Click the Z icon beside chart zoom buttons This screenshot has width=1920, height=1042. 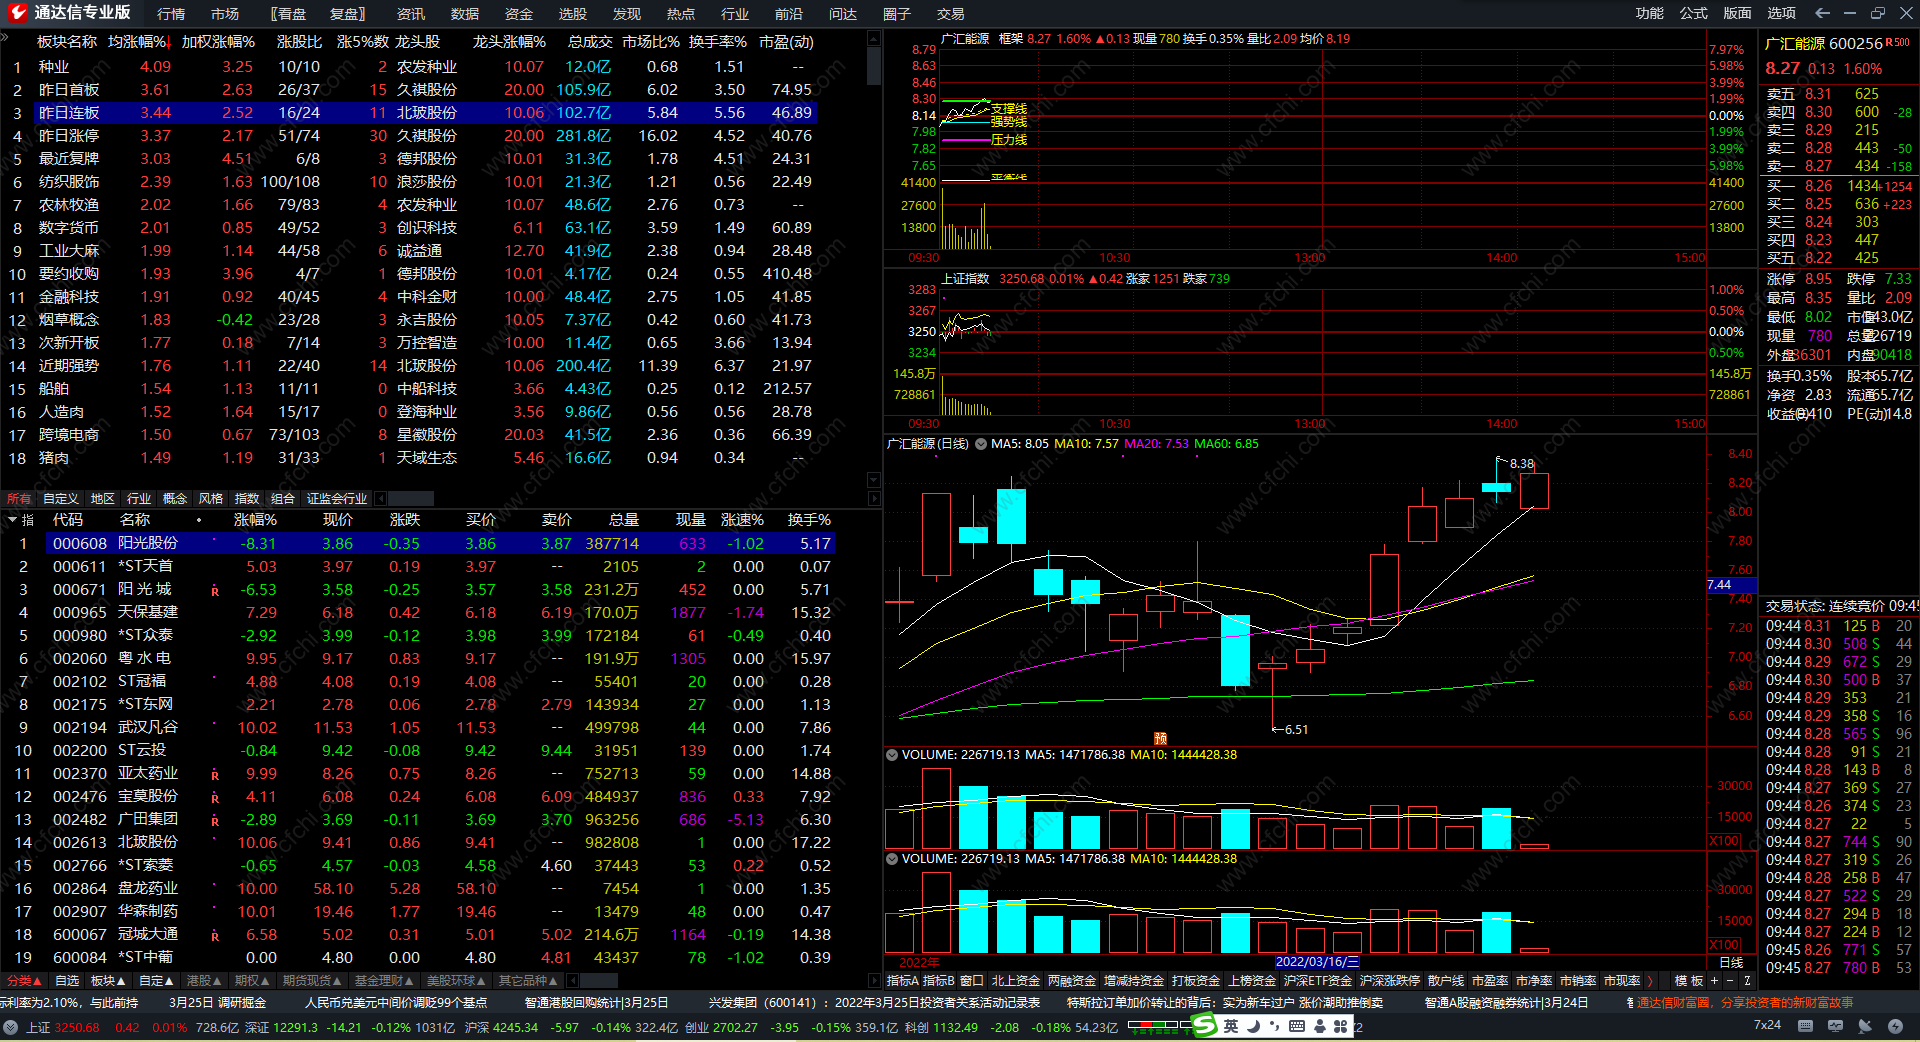coord(1747,981)
